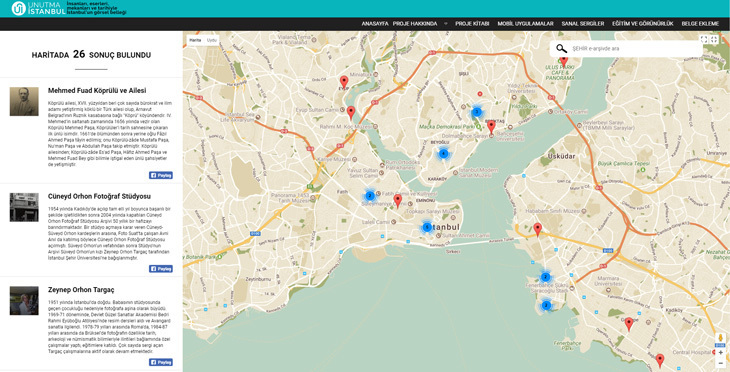Viewport: 730px width, 372px height.
Task: Click the ŞEHİR e-arşivde ara search field
Action: [x=626, y=48]
